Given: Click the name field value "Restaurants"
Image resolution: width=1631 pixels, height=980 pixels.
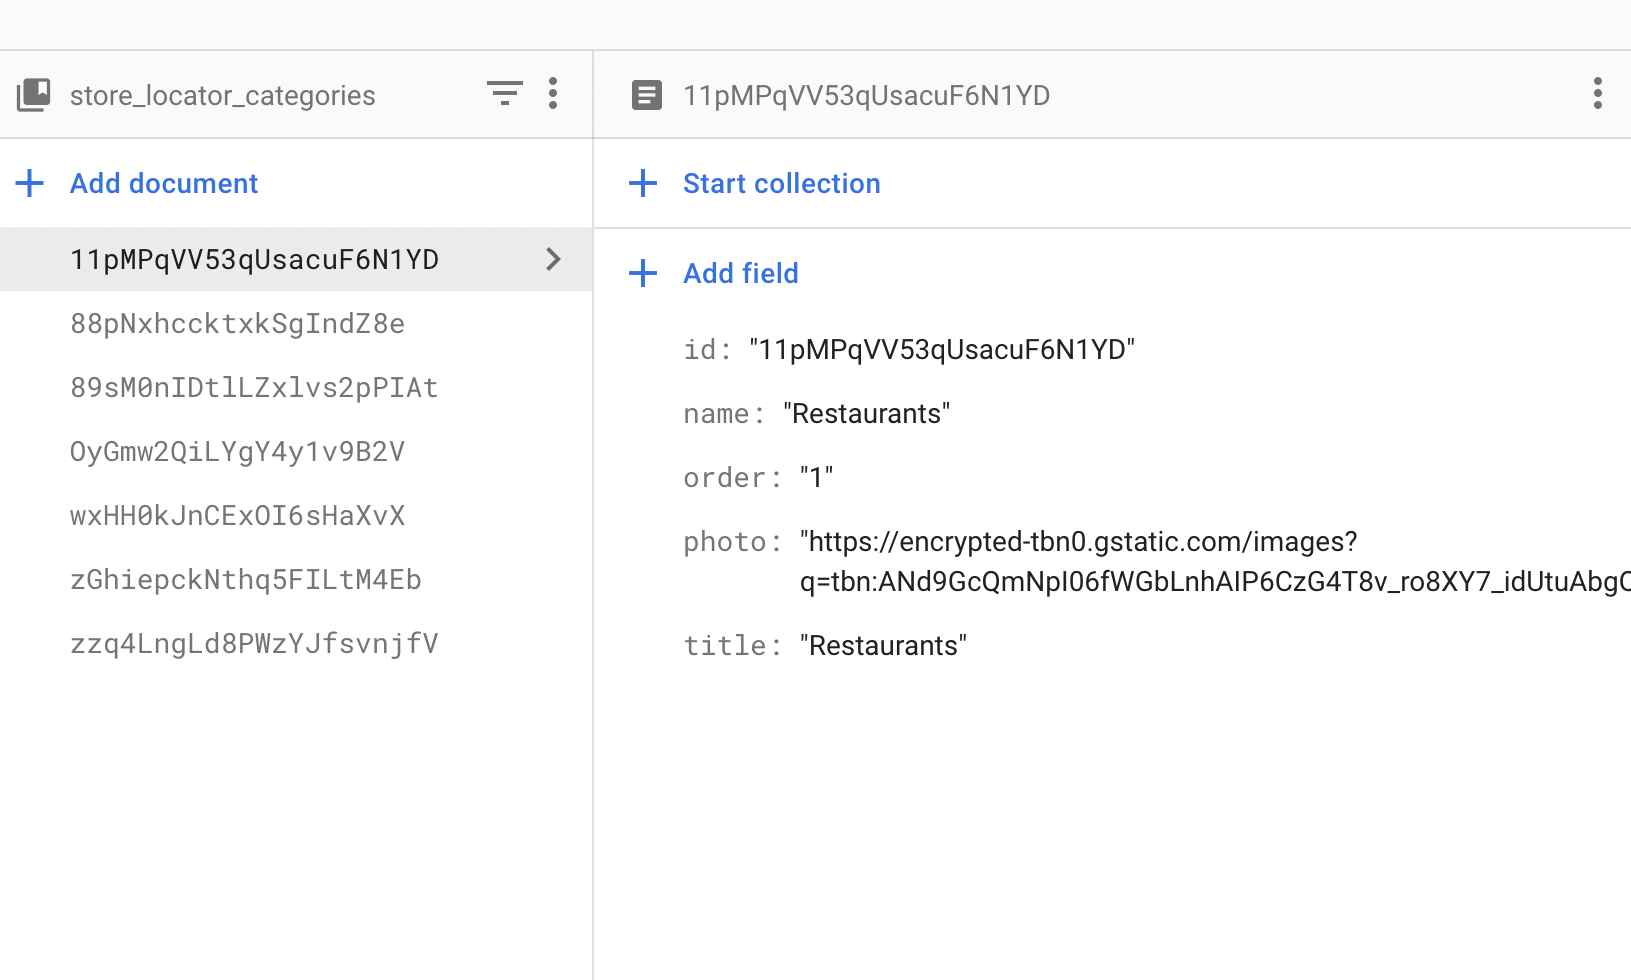Looking at the screenshot, I should [866, 414].
